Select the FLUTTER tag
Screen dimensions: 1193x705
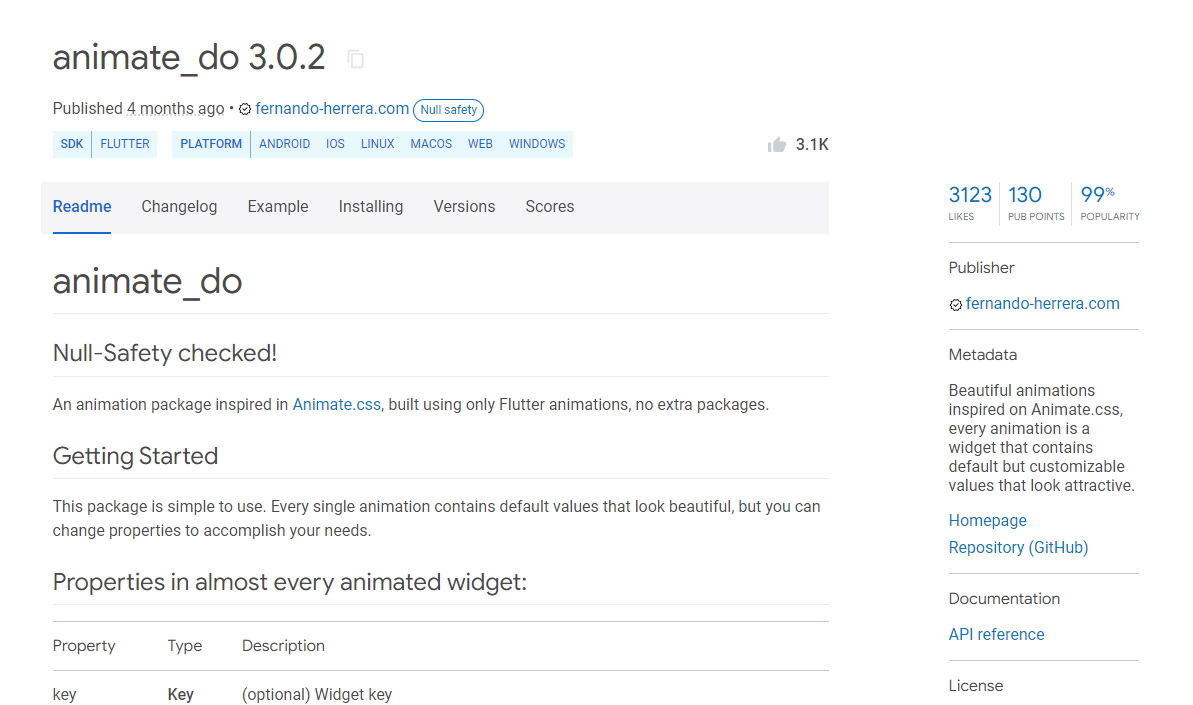point(125,144)
